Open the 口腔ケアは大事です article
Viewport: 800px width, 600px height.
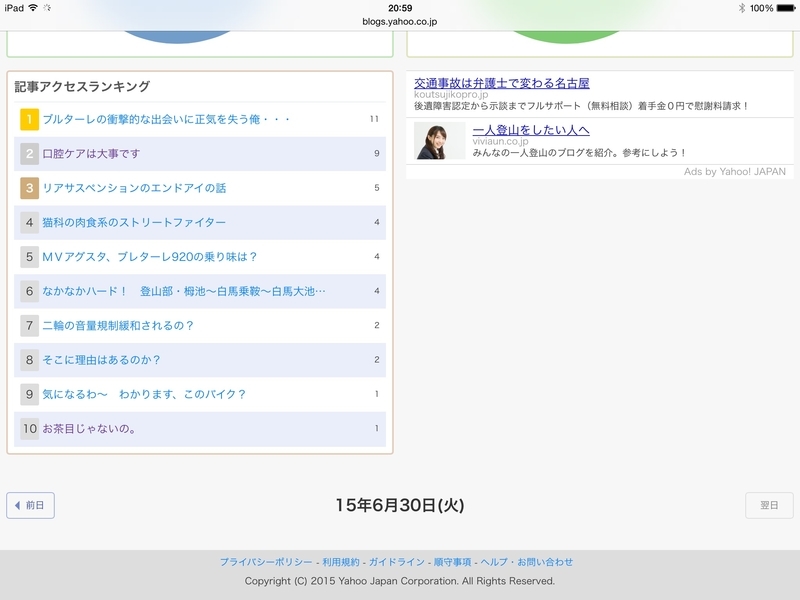coord(91,154)
